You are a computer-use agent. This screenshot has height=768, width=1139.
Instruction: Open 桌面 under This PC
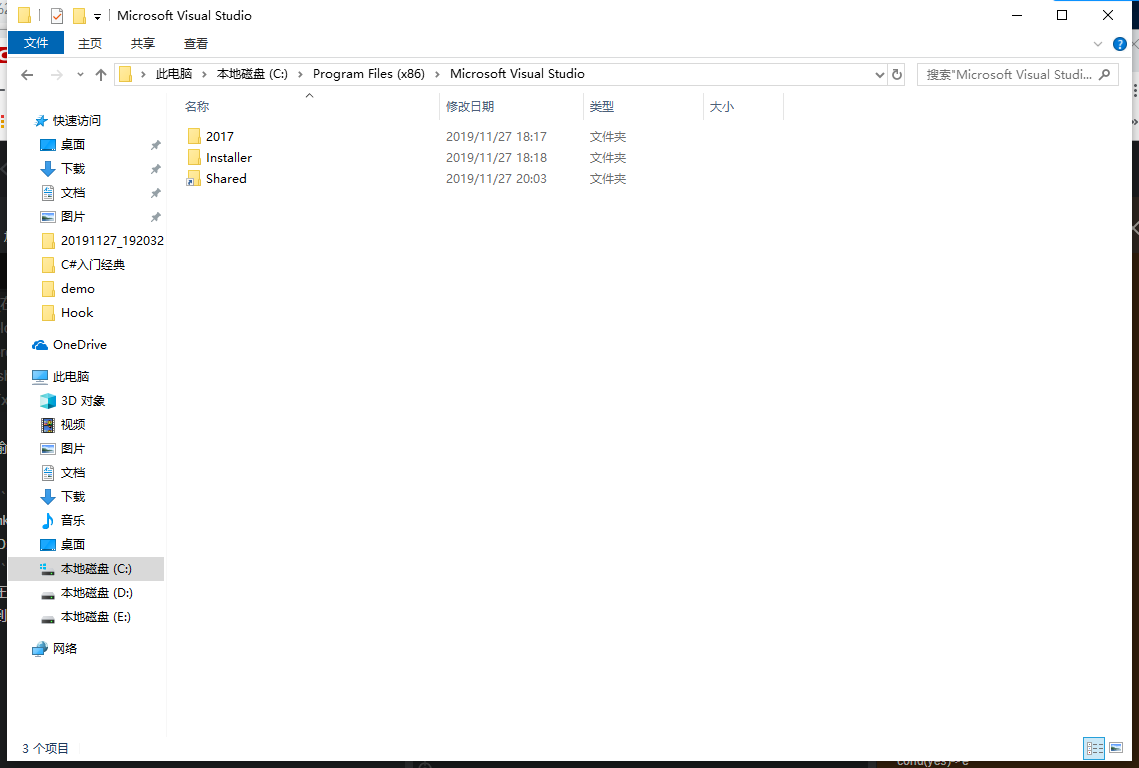[x=73, y=544]
